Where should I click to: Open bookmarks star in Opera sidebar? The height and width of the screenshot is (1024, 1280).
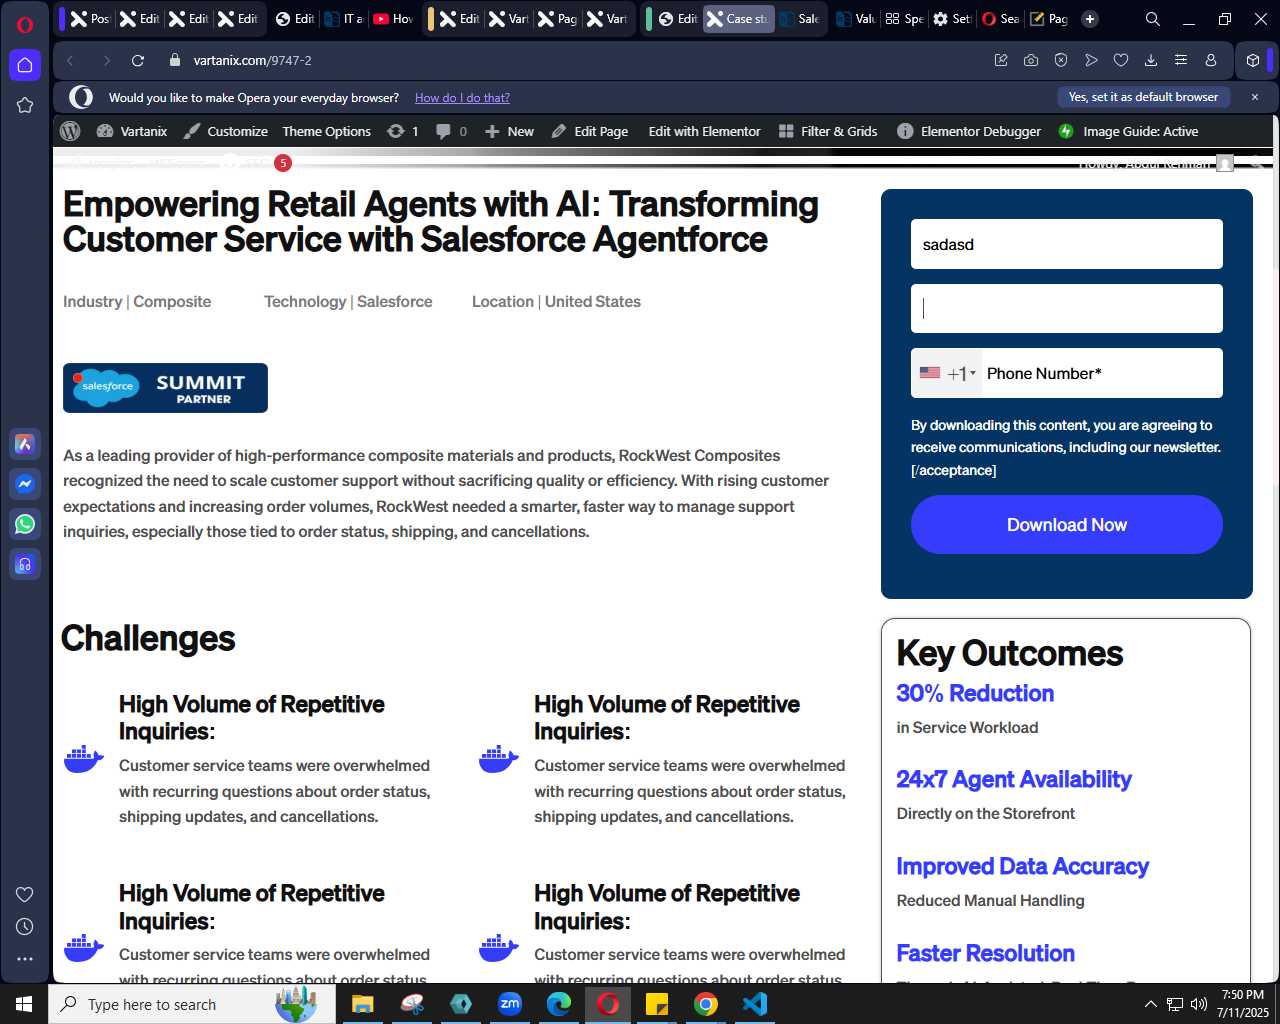pyautogui.click(x=25, y=105)
